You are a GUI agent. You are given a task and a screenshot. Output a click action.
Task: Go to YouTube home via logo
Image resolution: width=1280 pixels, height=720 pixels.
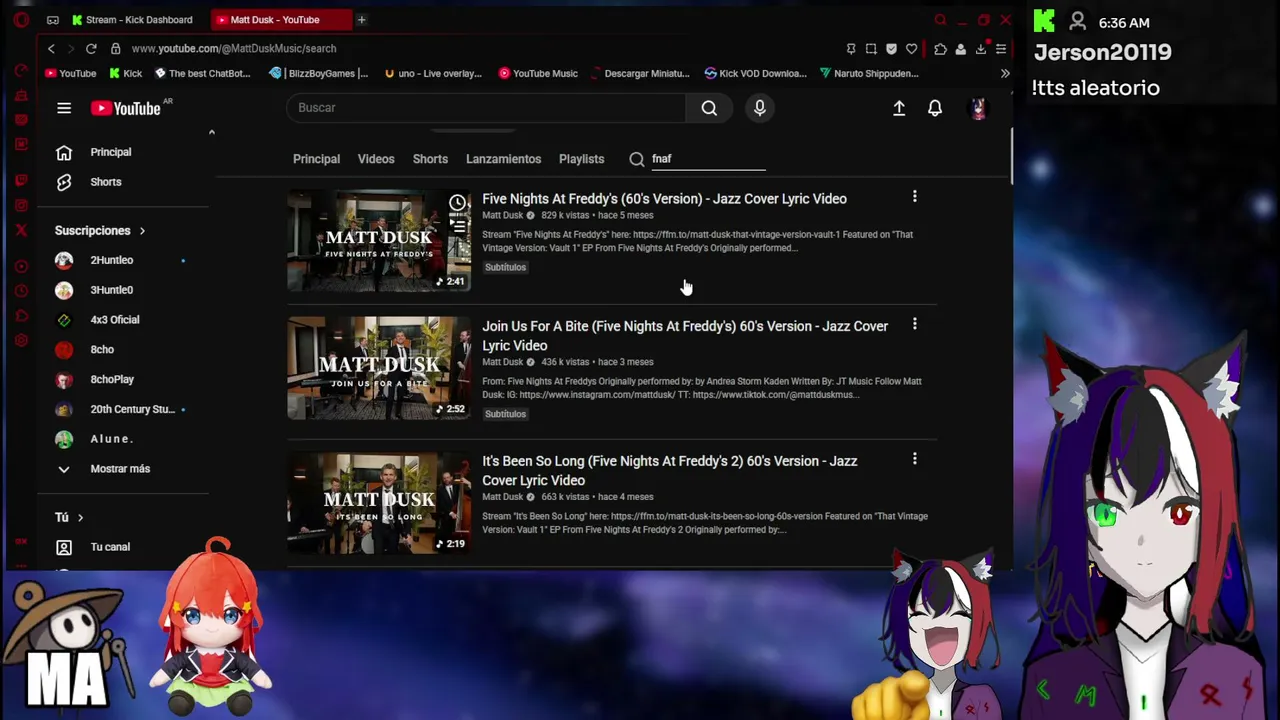pos(126,108)
